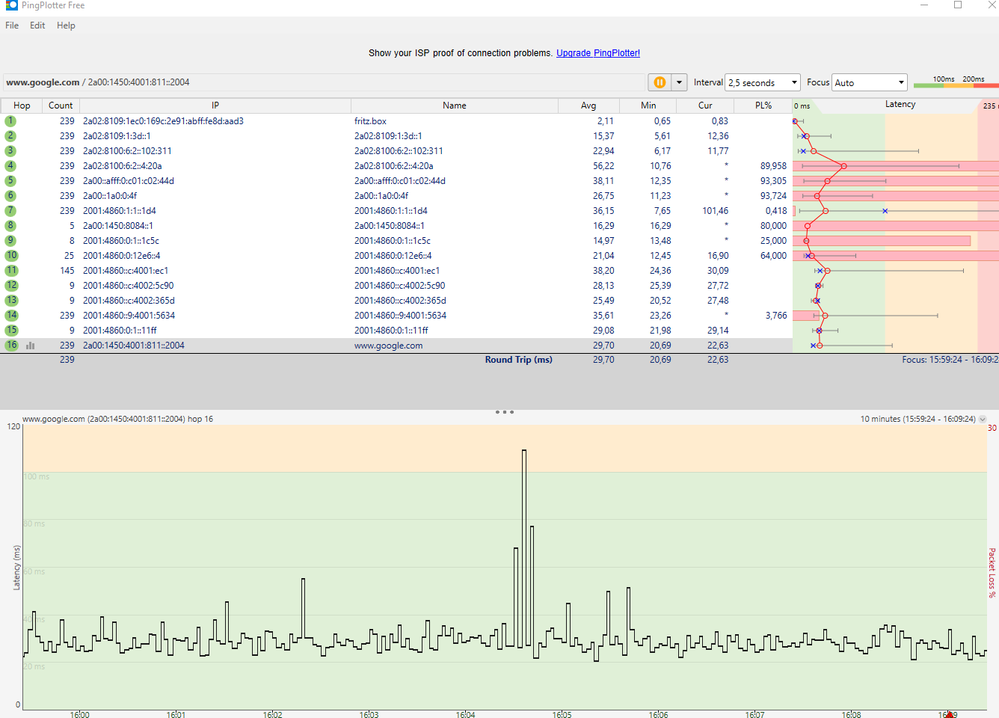This screenshot has height=718, width=999.
Task: Select hop 9 green circle icon
Action: point(11,241)
